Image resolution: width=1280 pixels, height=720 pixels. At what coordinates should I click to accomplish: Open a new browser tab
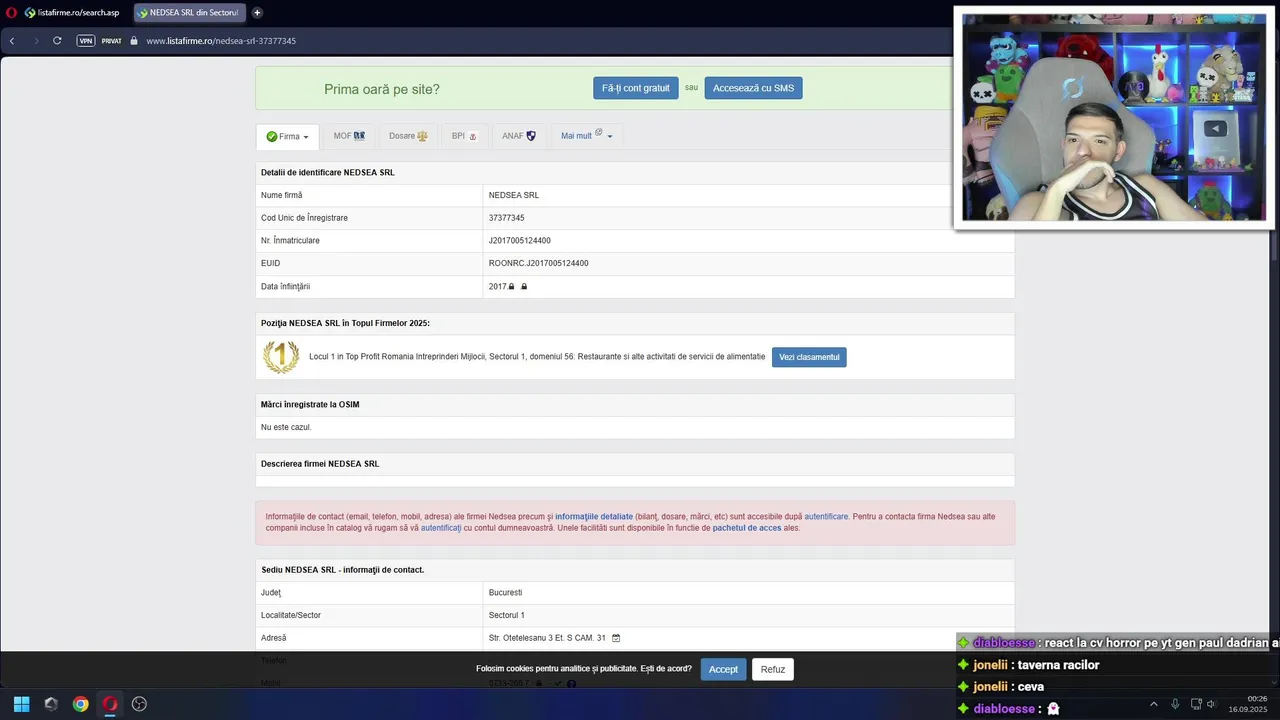[x=257, y=13]
